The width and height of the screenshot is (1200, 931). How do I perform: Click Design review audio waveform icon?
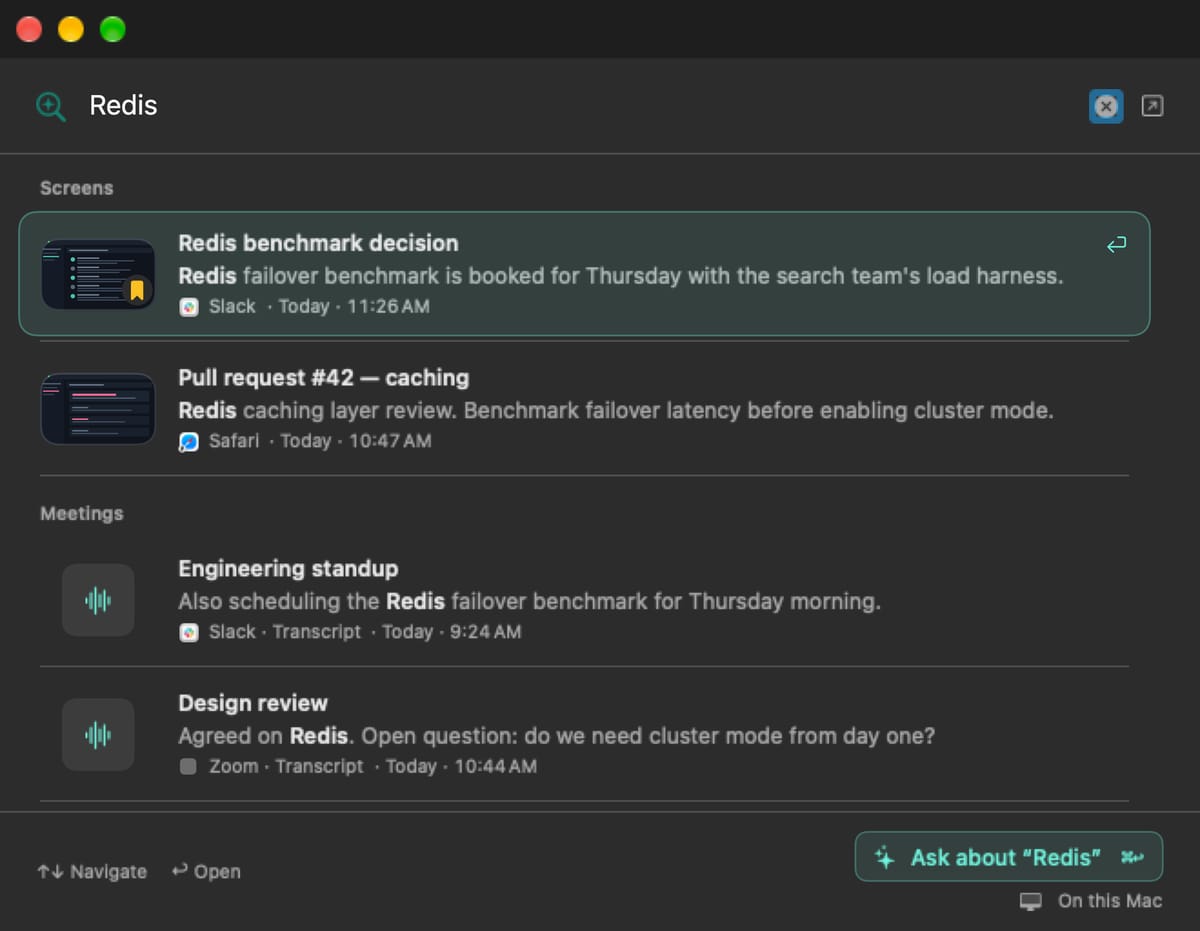click(x=98, y=735)
